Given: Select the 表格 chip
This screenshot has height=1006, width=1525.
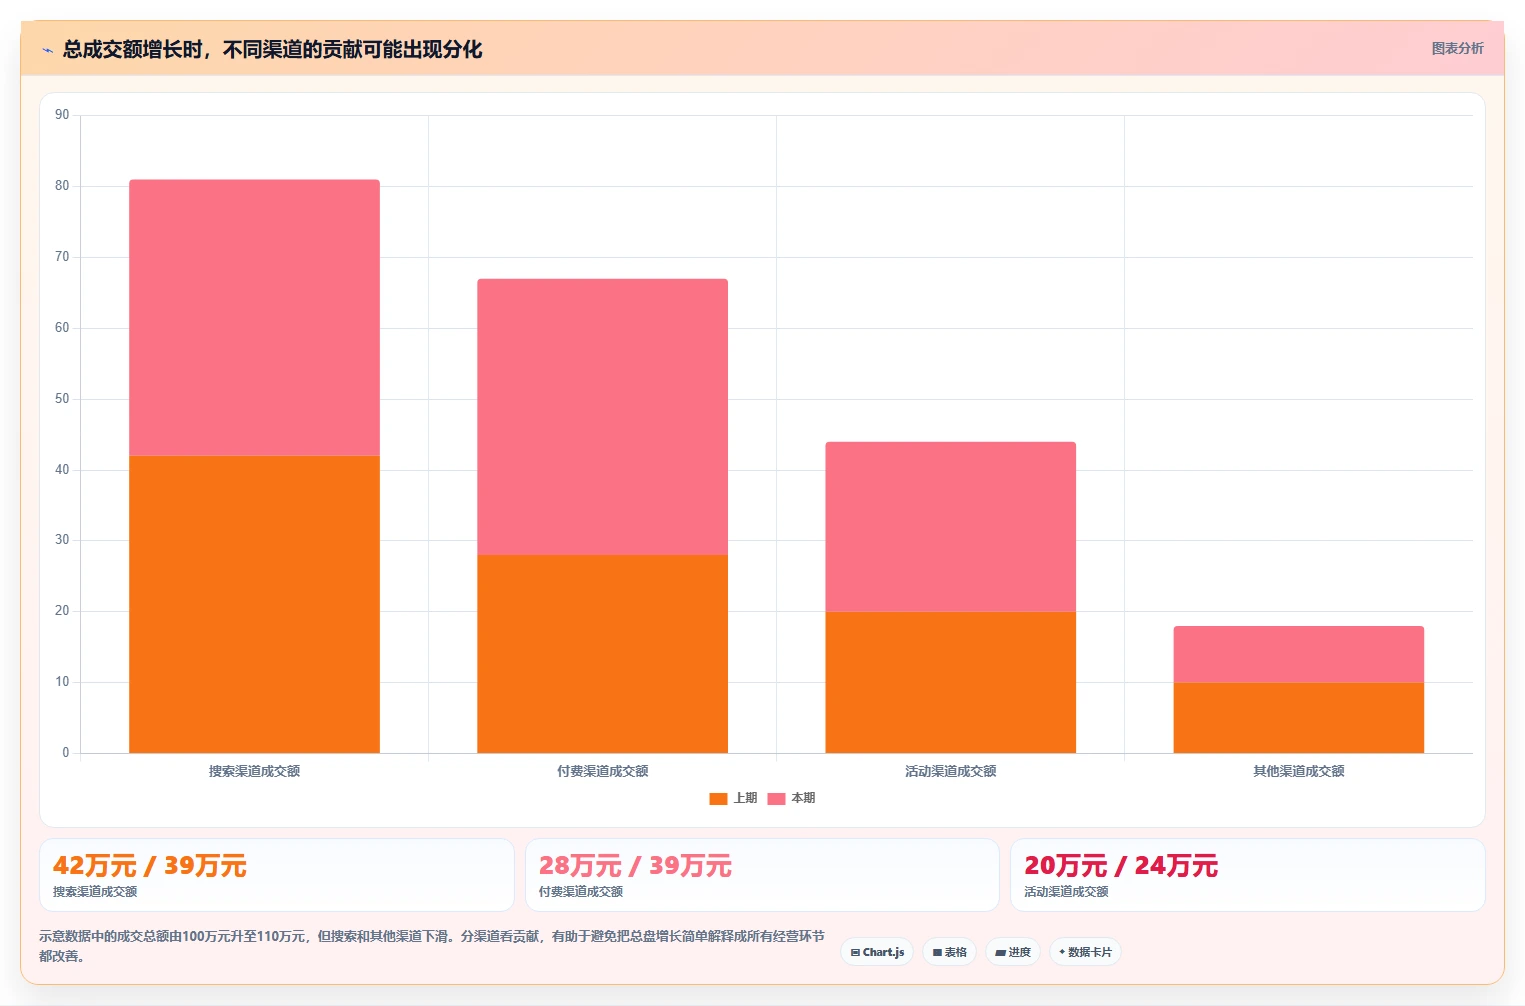Looking at the screenshot, I should (x=949, y=952).
